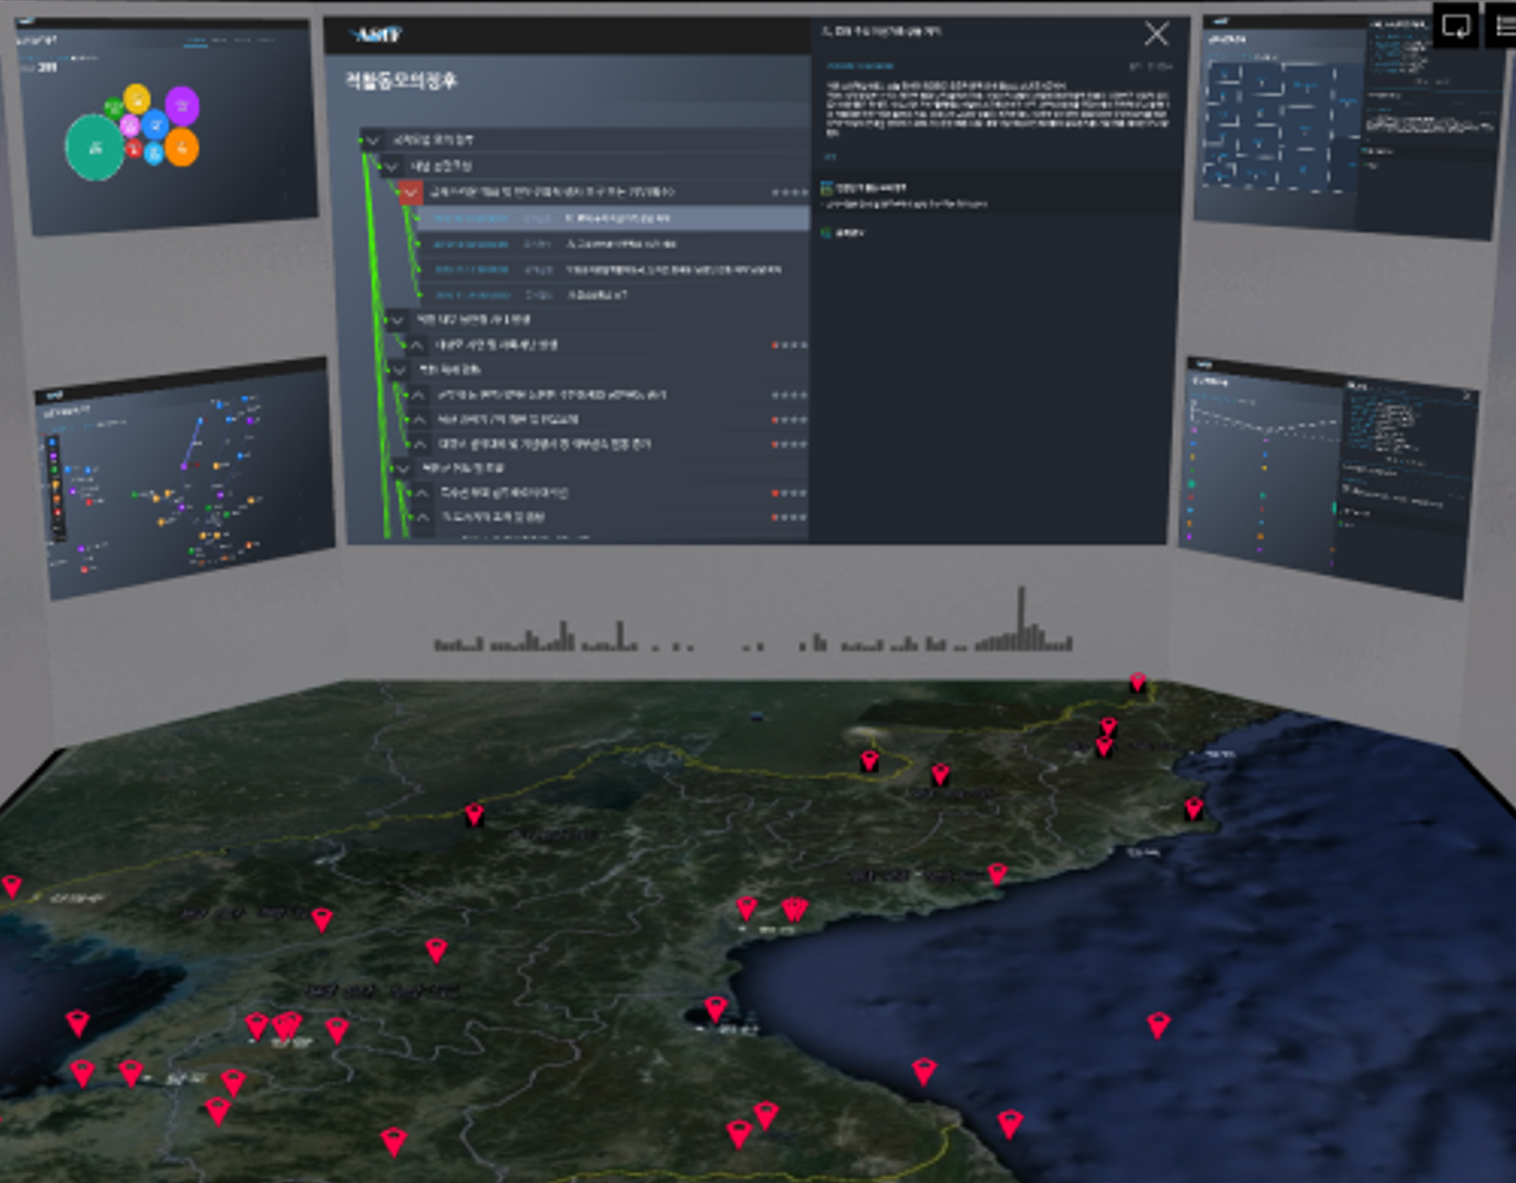The image size is (1516, 1183).
Task: Collapse the topmost tree root chevron
Action: point(372,140)
